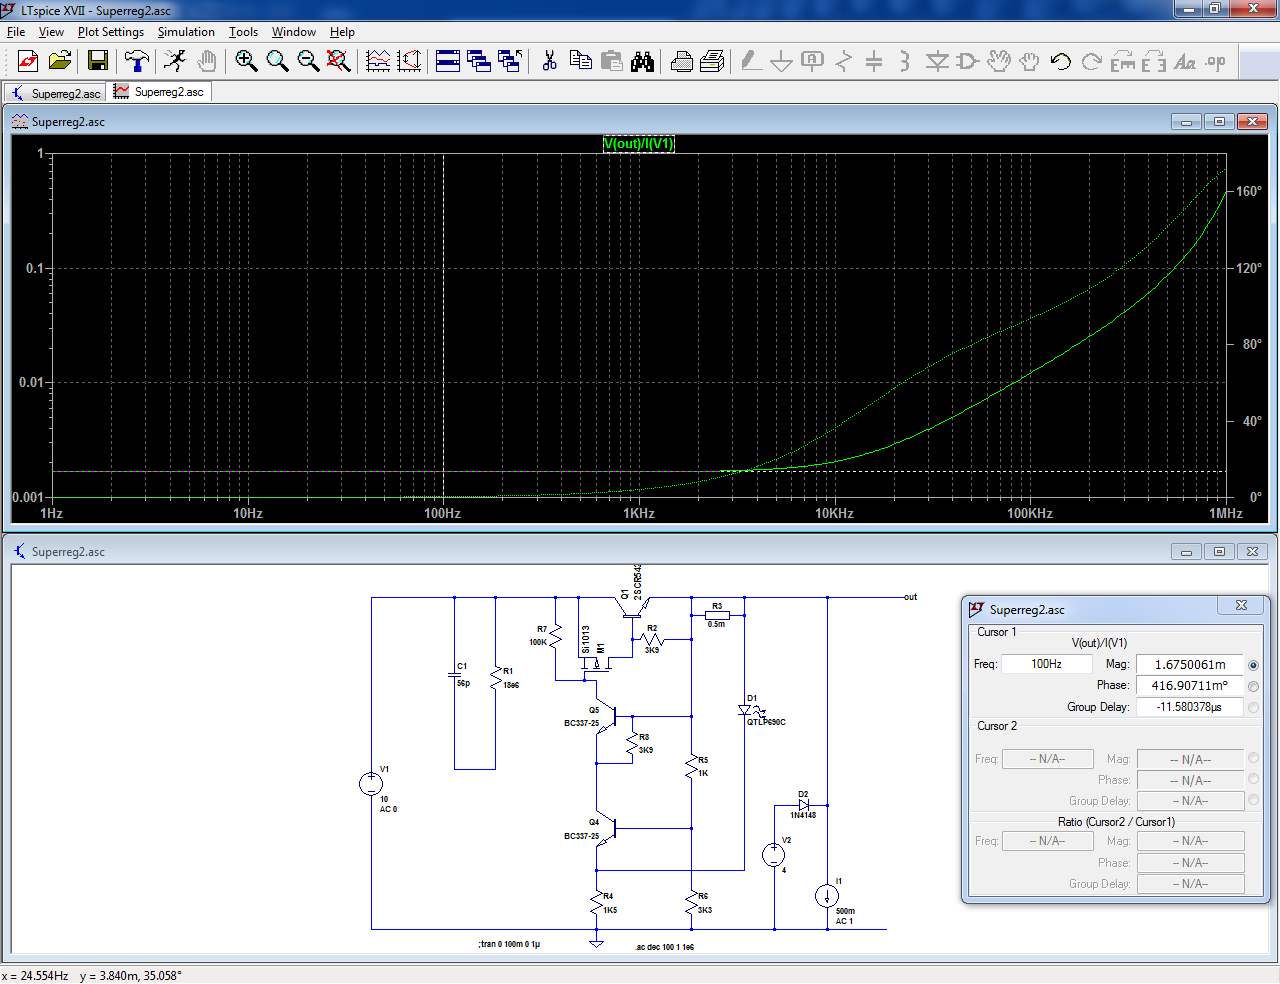Click the 160° phase axis label
This screenshot has width=1280, height=984.
pos(1249,191)
